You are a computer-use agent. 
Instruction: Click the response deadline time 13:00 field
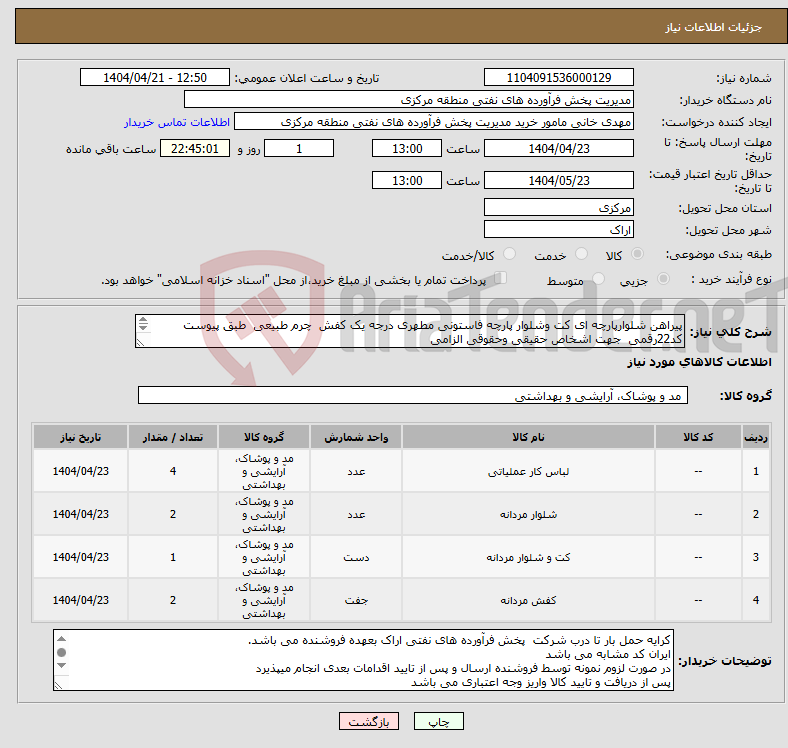pos(407,149)
